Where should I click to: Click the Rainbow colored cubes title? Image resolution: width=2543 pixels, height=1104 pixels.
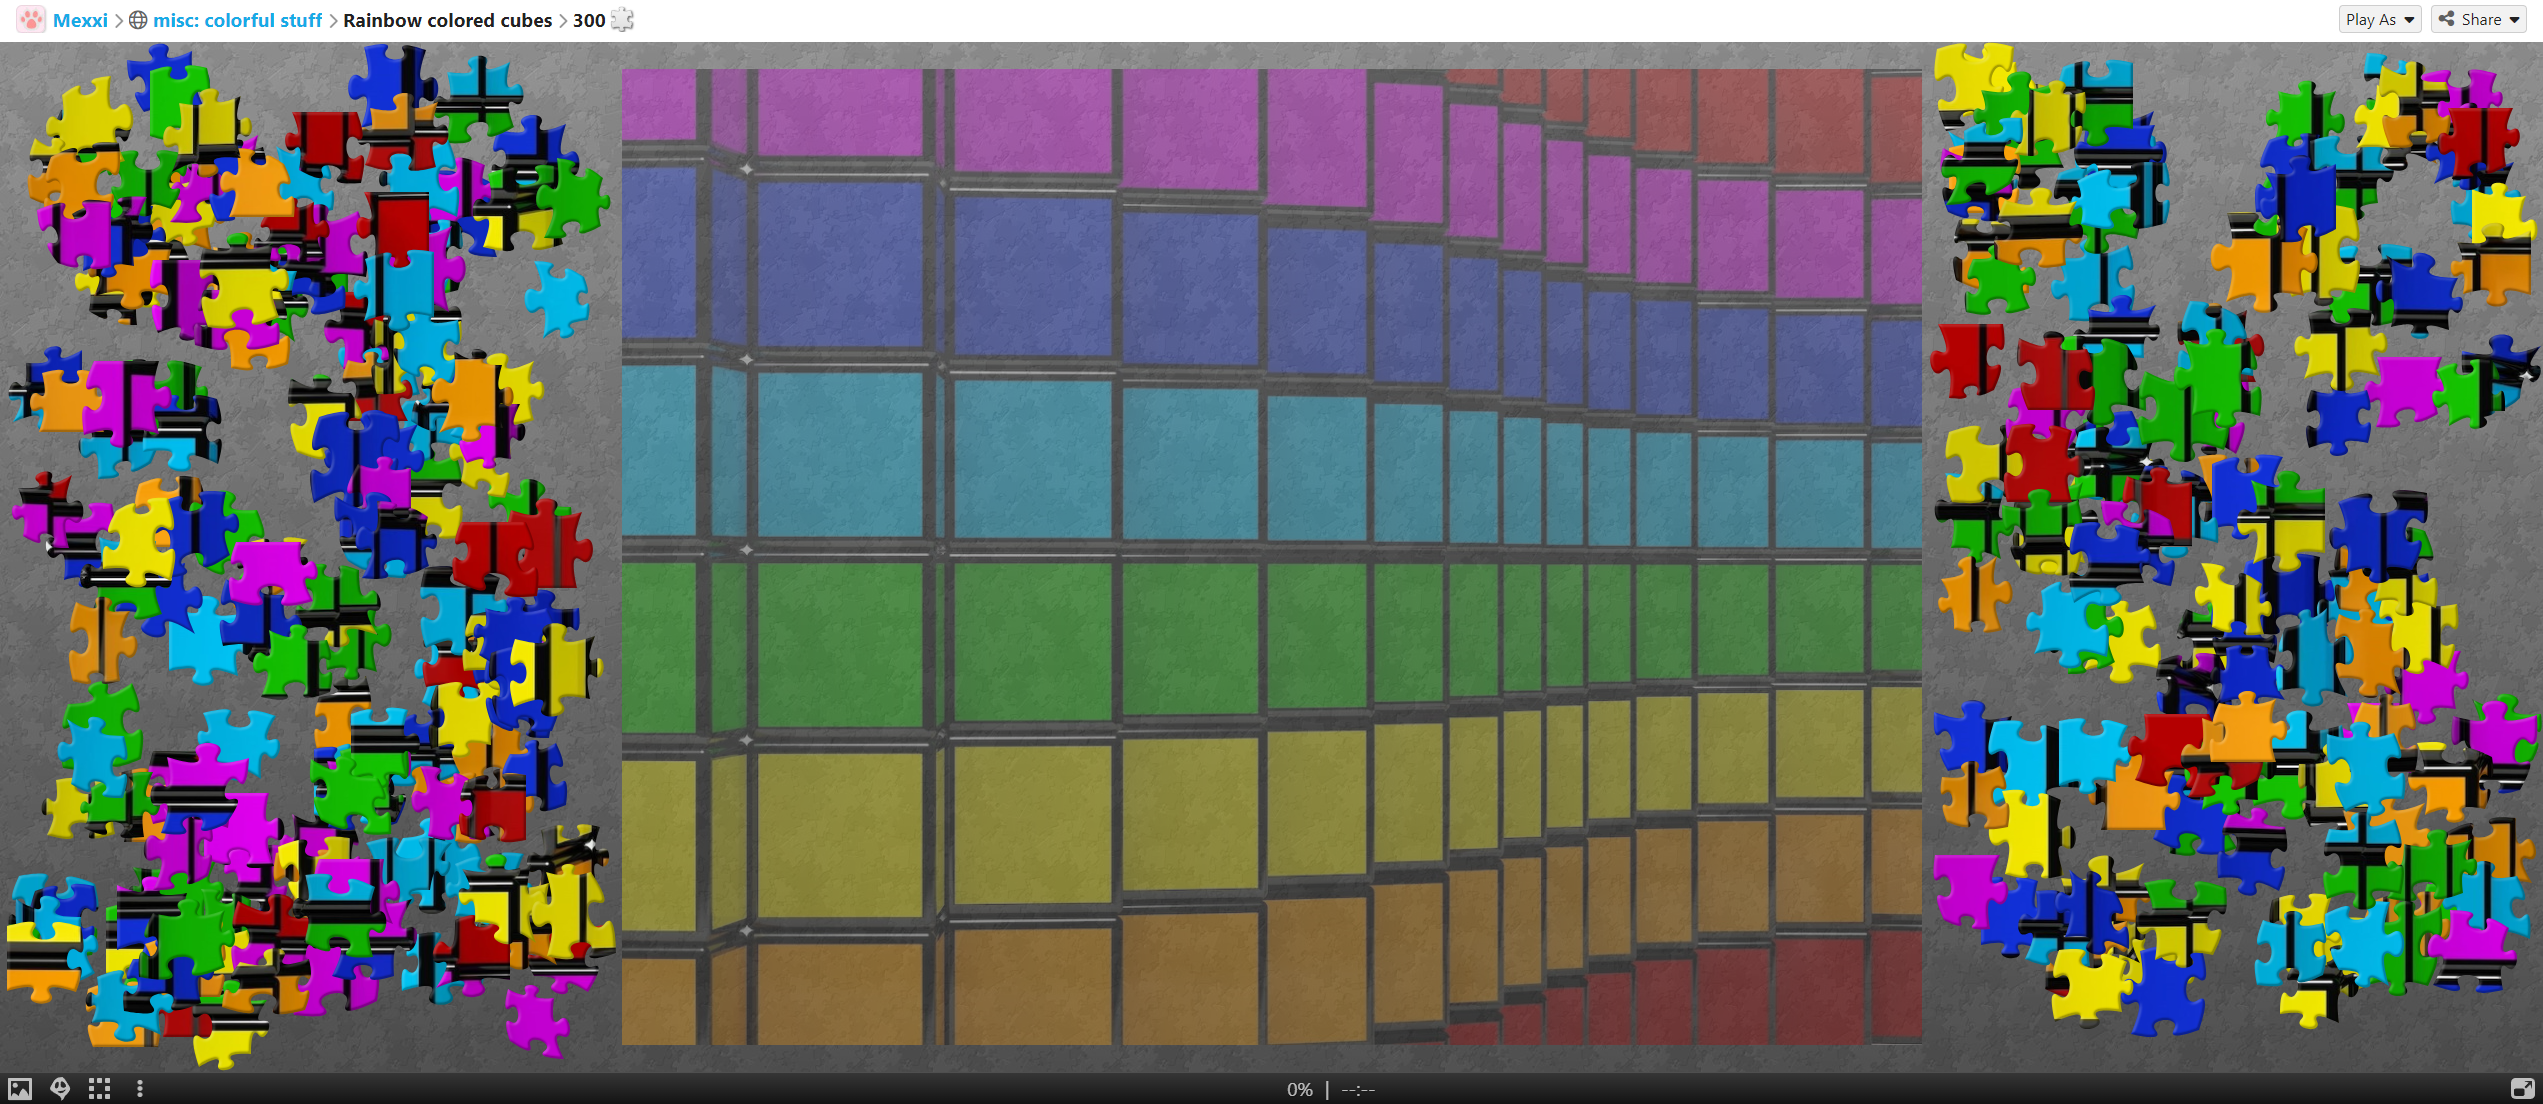click(x=447, y=20)
